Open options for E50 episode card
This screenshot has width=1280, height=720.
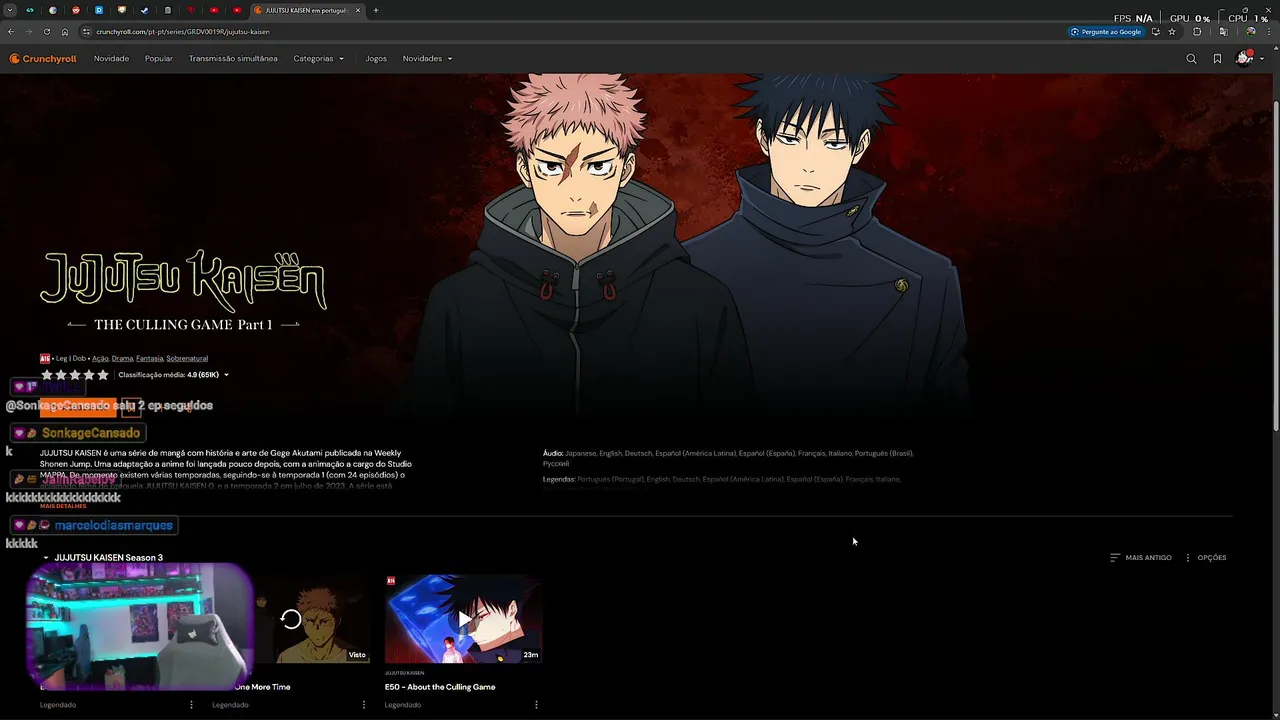(536, 705)
